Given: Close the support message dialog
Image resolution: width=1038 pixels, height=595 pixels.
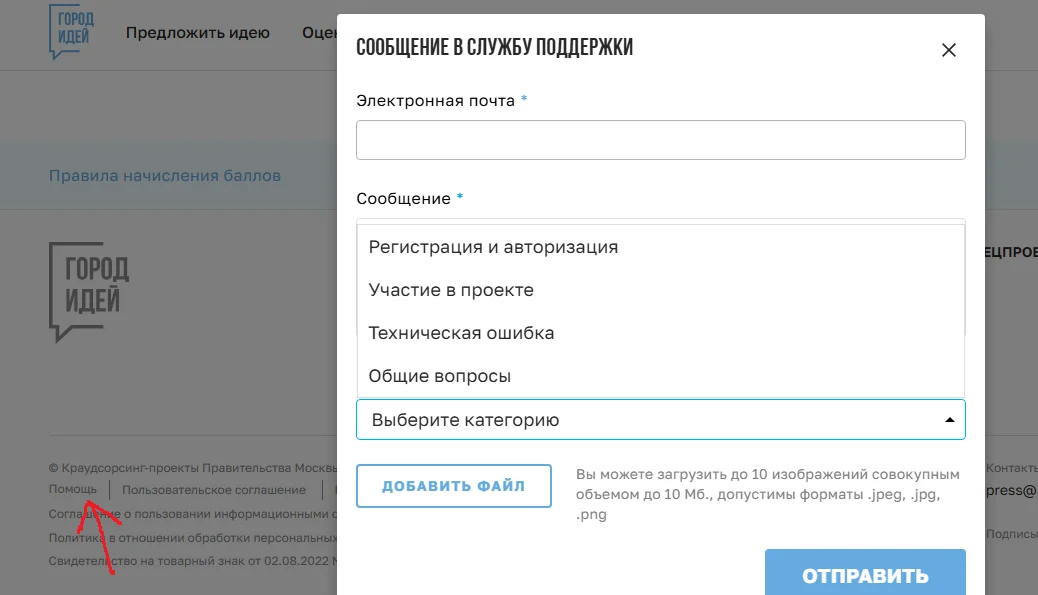Looking at the screenshot, I should pyautogui.click(x=948, y=50).
